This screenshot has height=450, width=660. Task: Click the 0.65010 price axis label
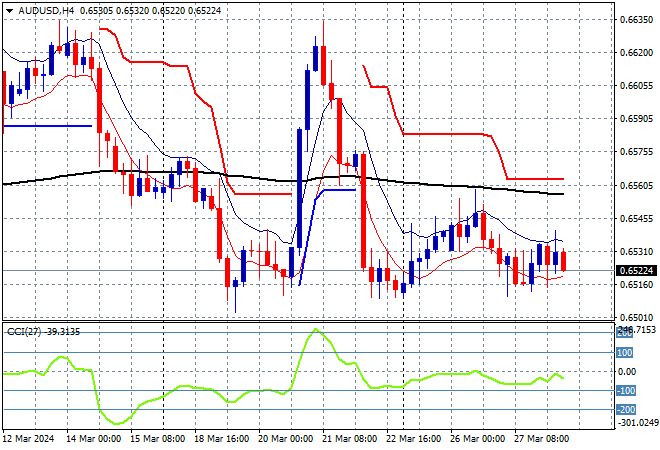point(634,317)
